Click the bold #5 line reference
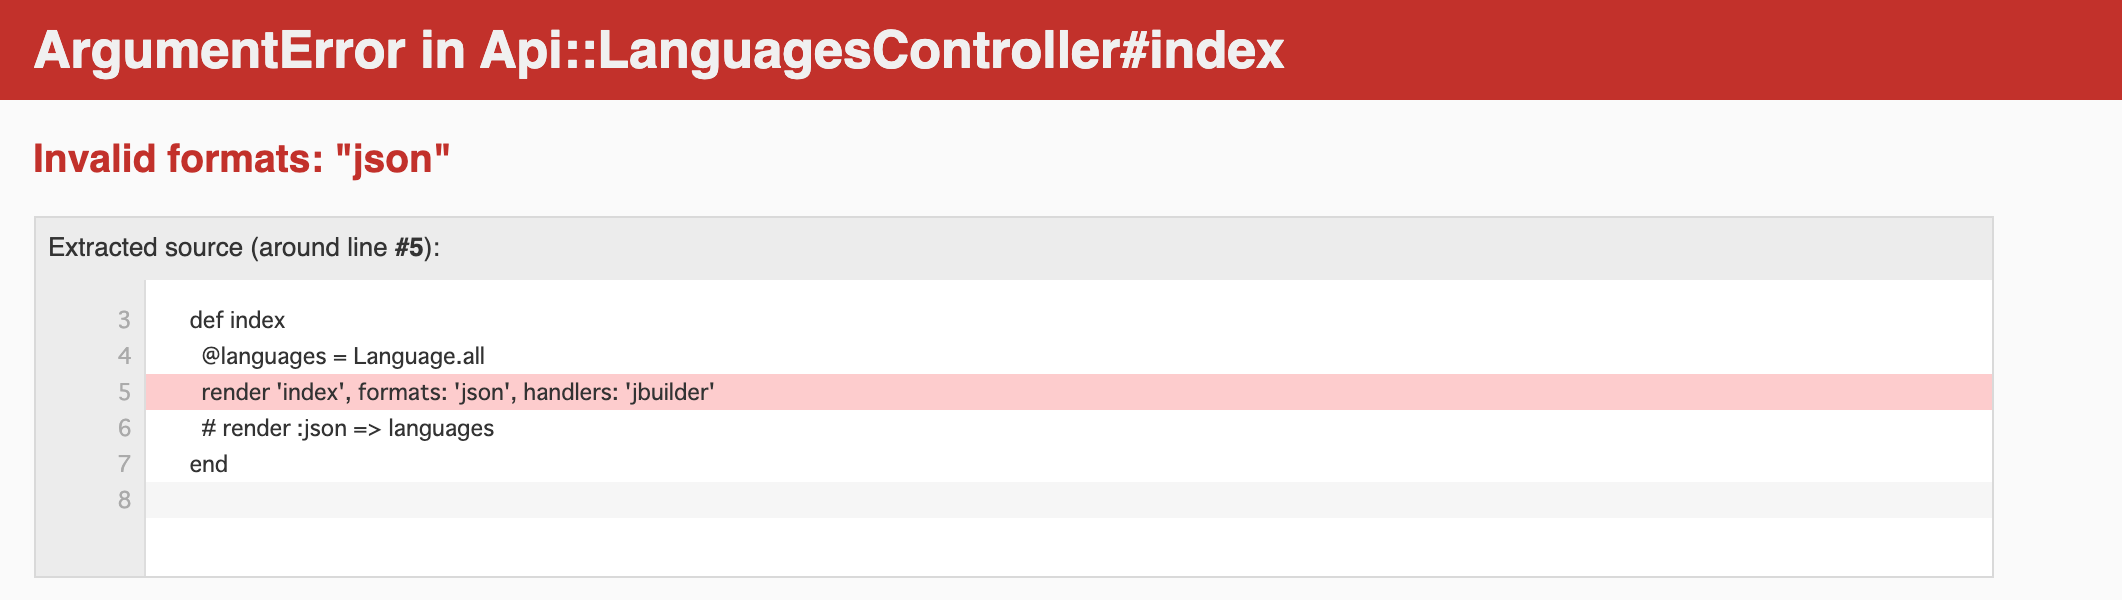2122x600 pixels. point(409,247)
